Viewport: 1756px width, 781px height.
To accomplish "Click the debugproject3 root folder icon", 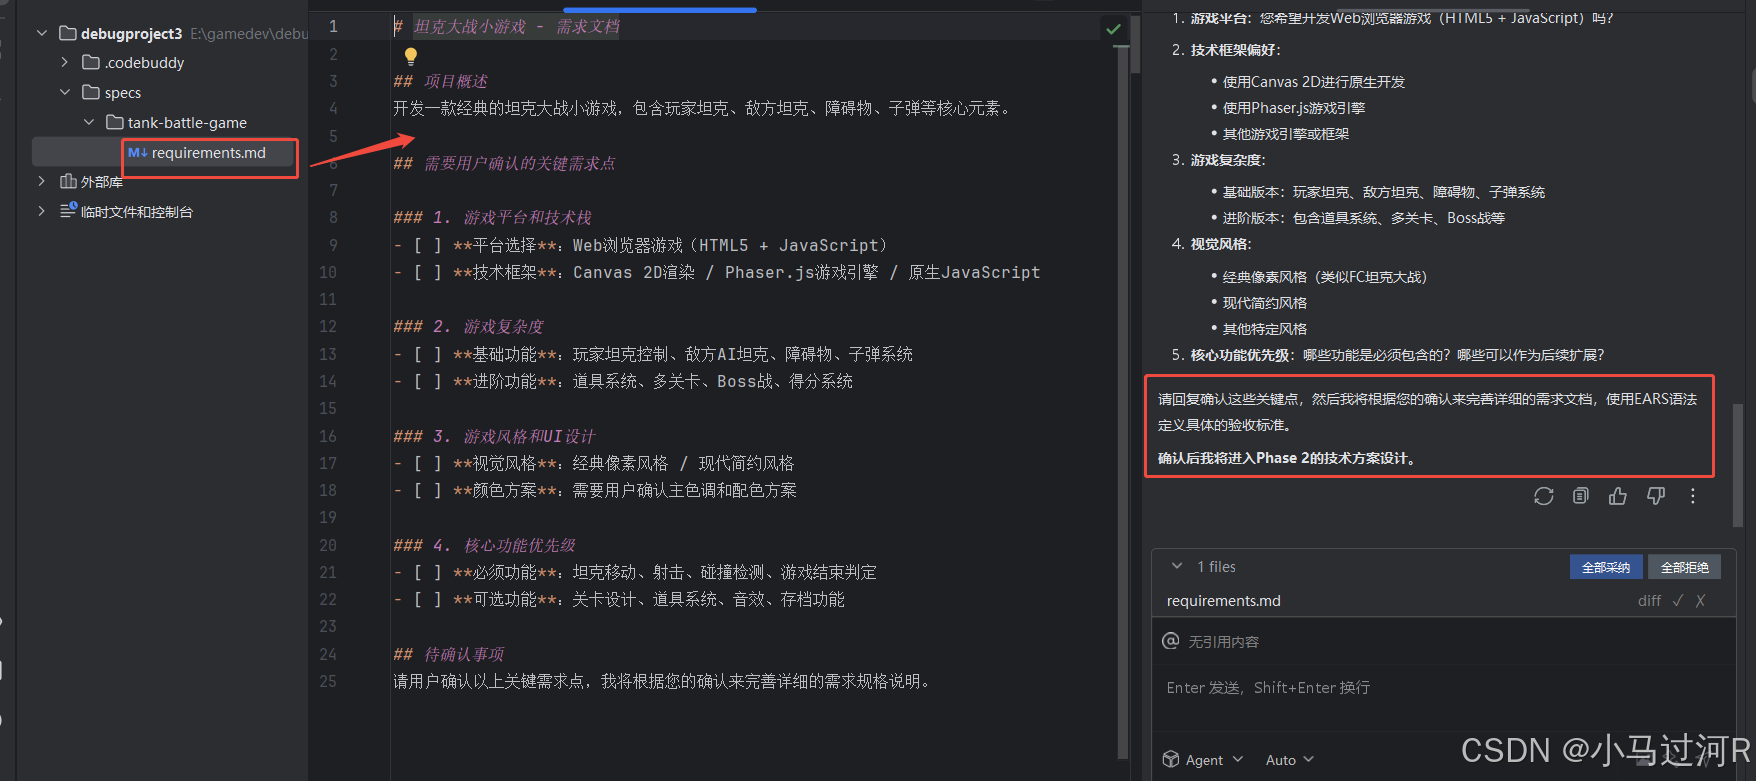I will 68,33.
